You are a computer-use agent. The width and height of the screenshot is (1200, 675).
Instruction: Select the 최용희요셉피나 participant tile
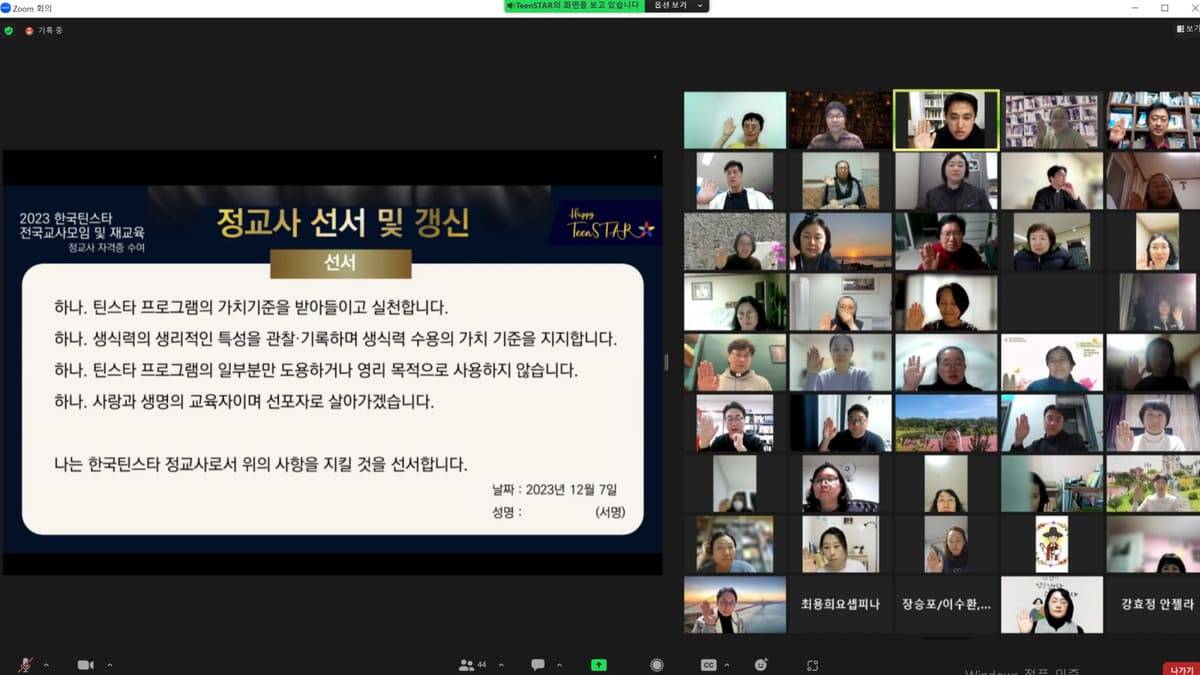(x=841, y=605)
